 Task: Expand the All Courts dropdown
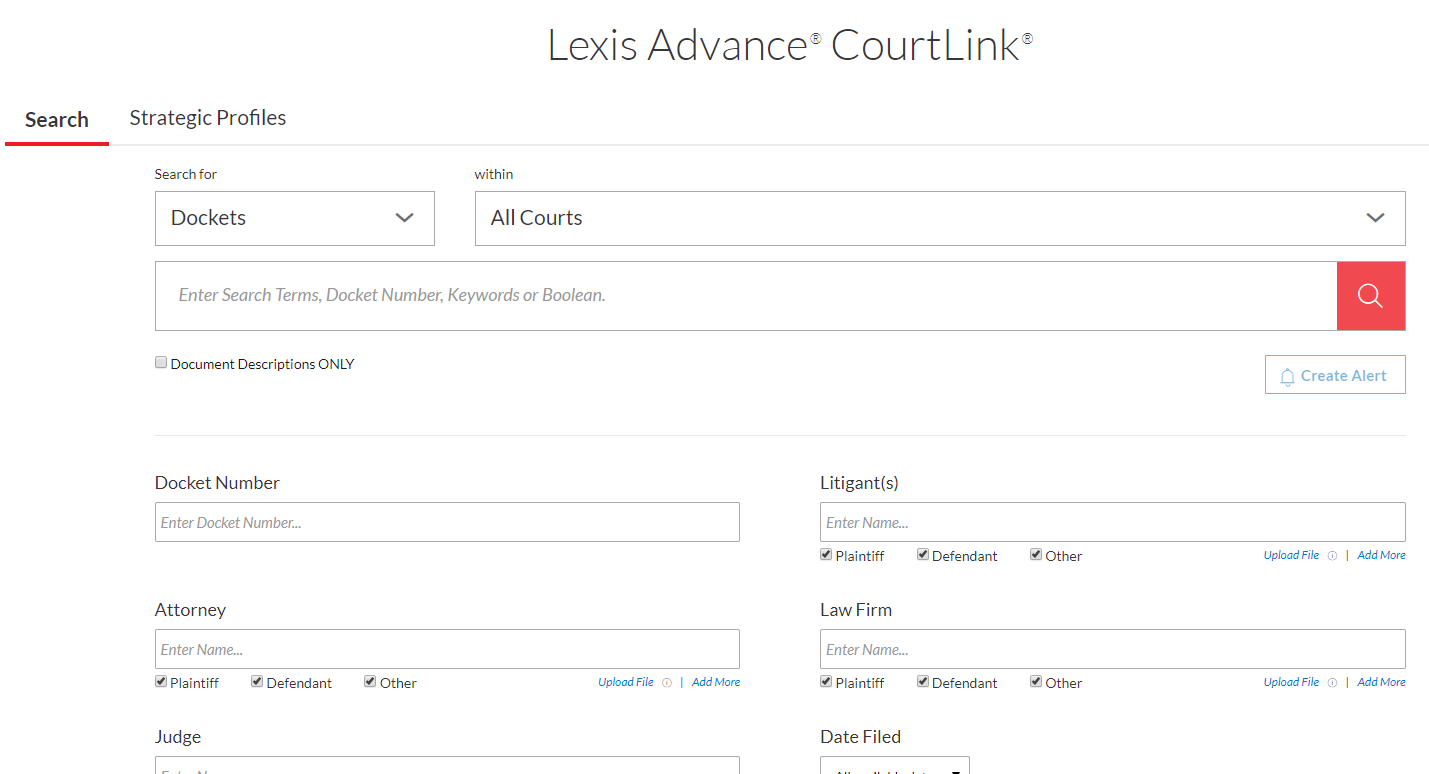(940, 218)
